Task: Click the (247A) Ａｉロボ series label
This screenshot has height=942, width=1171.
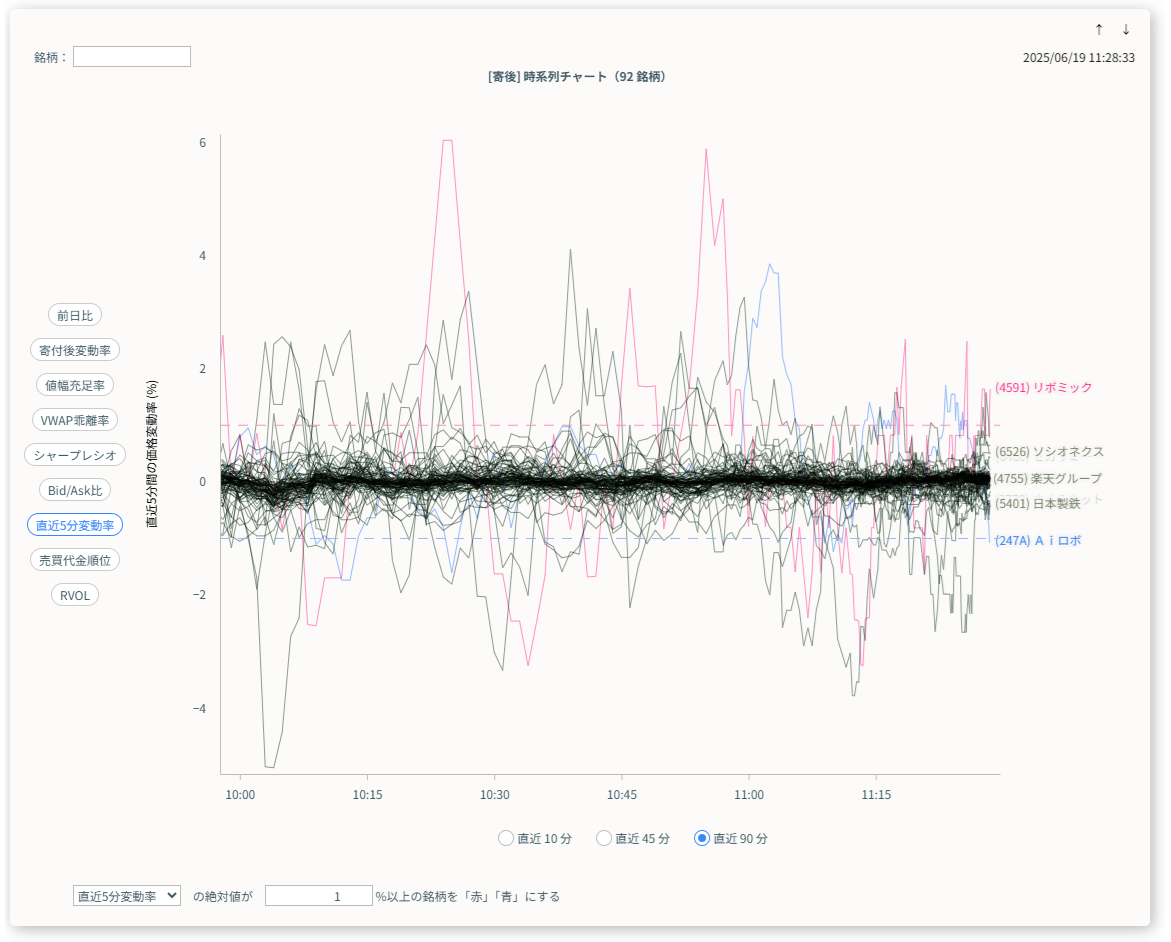Action: pos(1037,540)
